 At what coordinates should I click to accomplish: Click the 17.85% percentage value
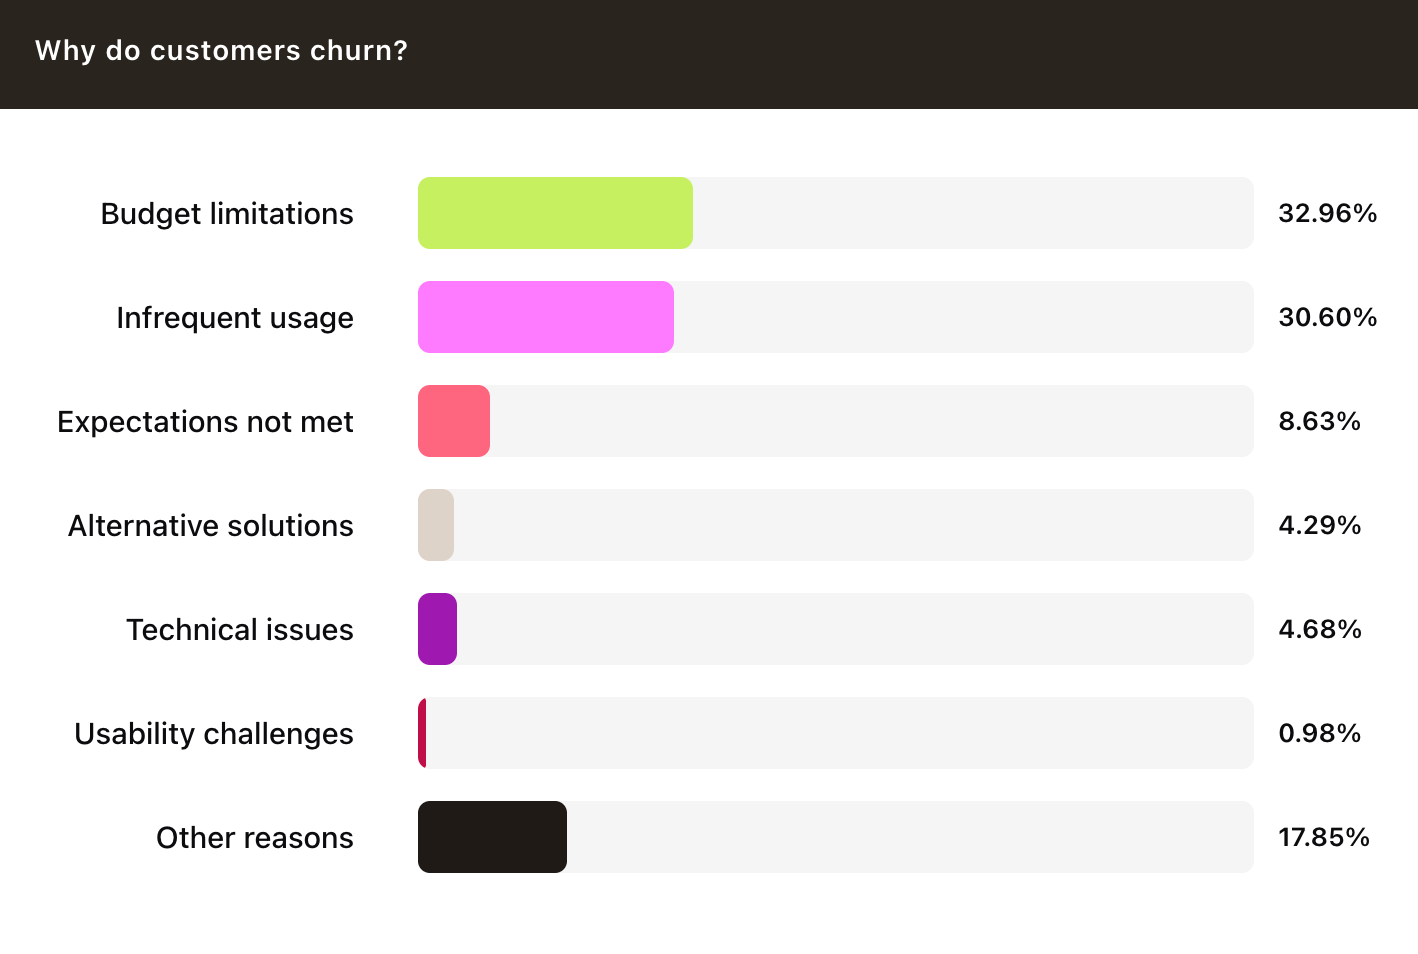[x=1323, y=837]
